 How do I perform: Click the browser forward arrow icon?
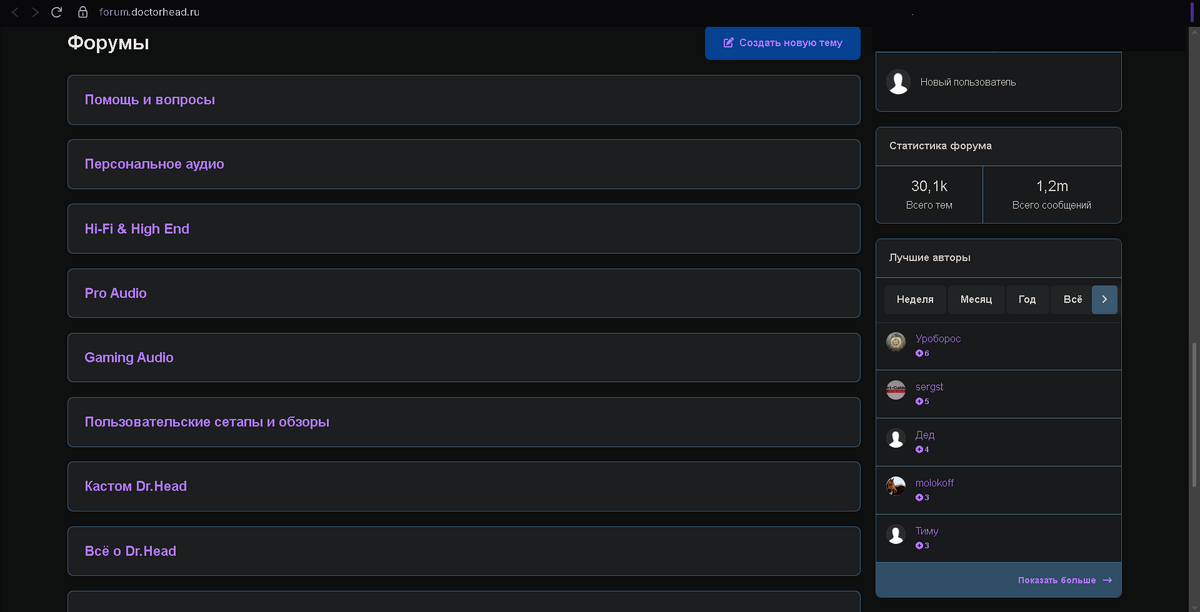click(x=36, y=12)
